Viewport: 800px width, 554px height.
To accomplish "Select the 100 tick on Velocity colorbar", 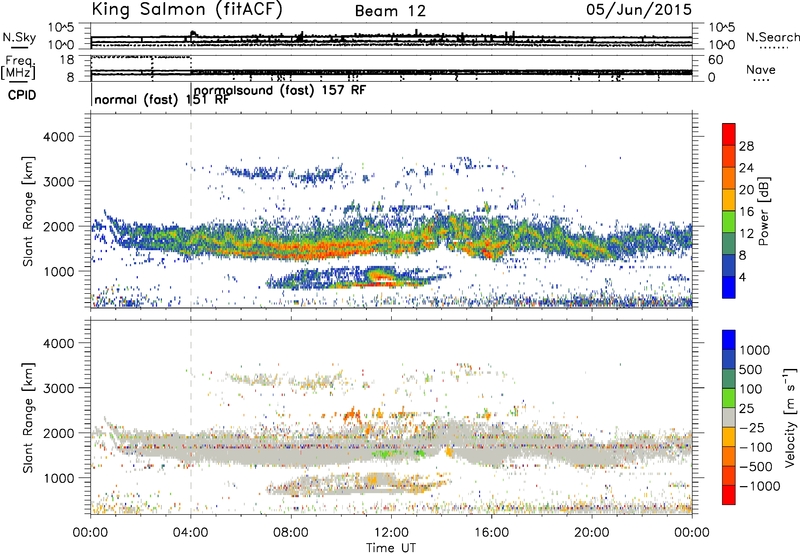I will point(750,389).
